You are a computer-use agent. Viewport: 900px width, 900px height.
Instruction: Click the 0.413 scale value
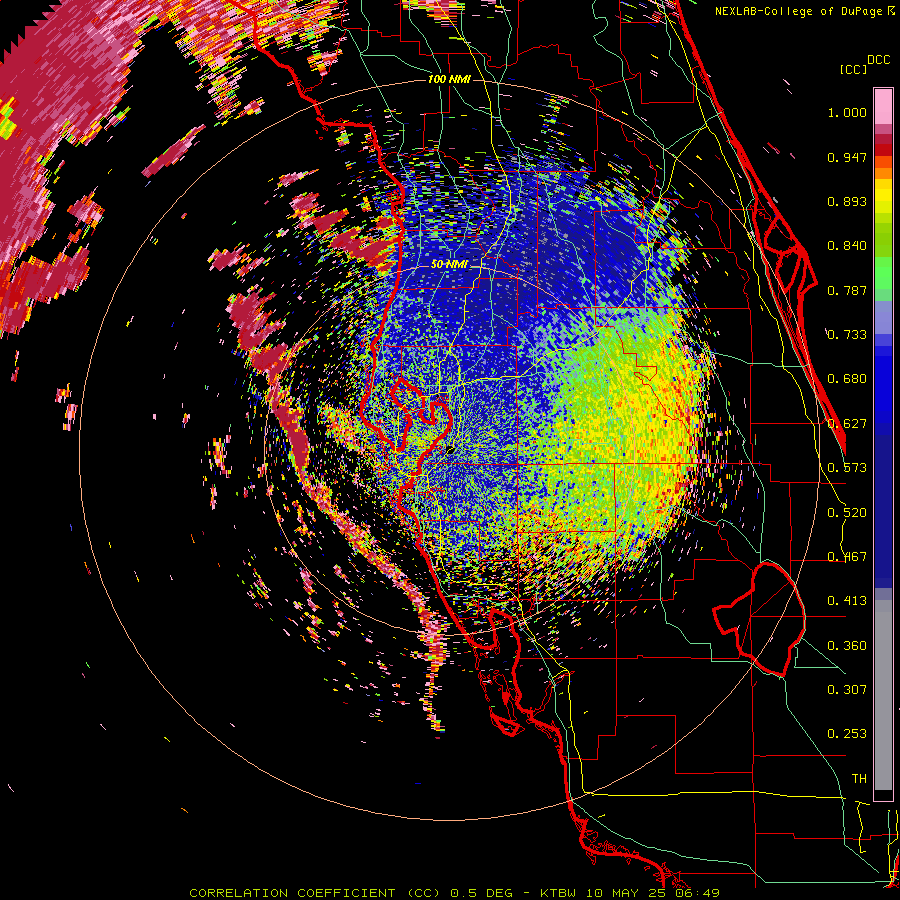[x=847, y=601]
